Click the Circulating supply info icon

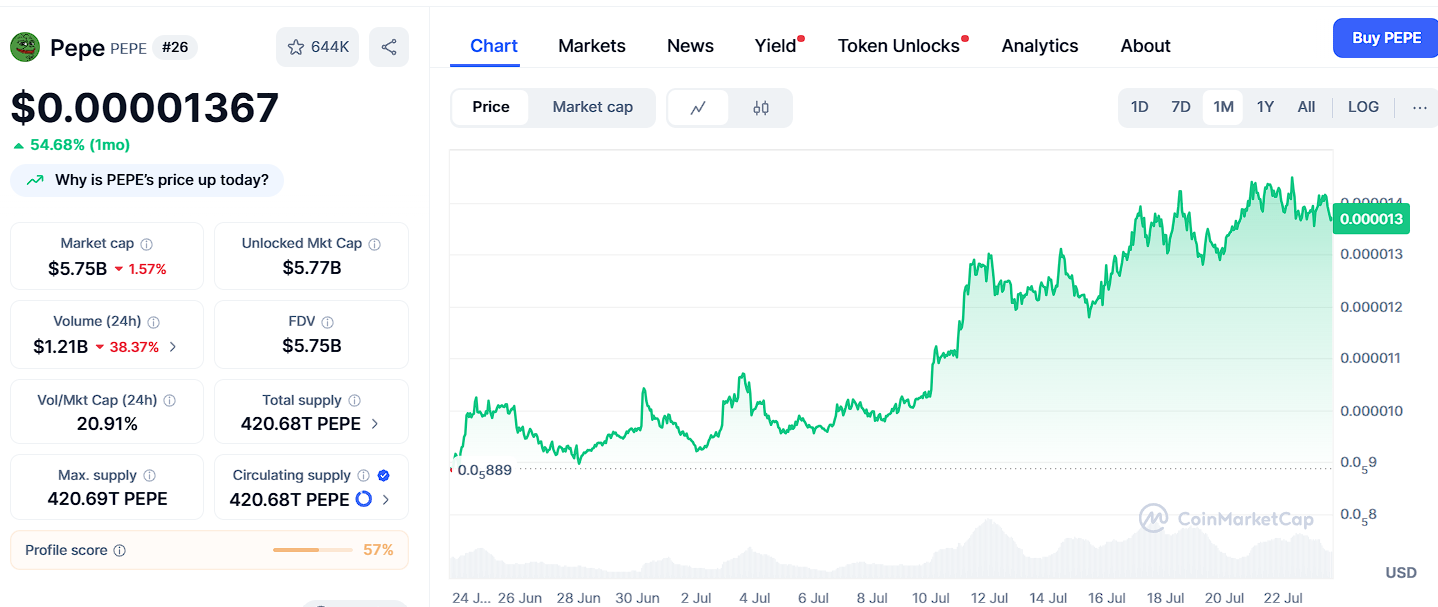click(x=364, y=476)
